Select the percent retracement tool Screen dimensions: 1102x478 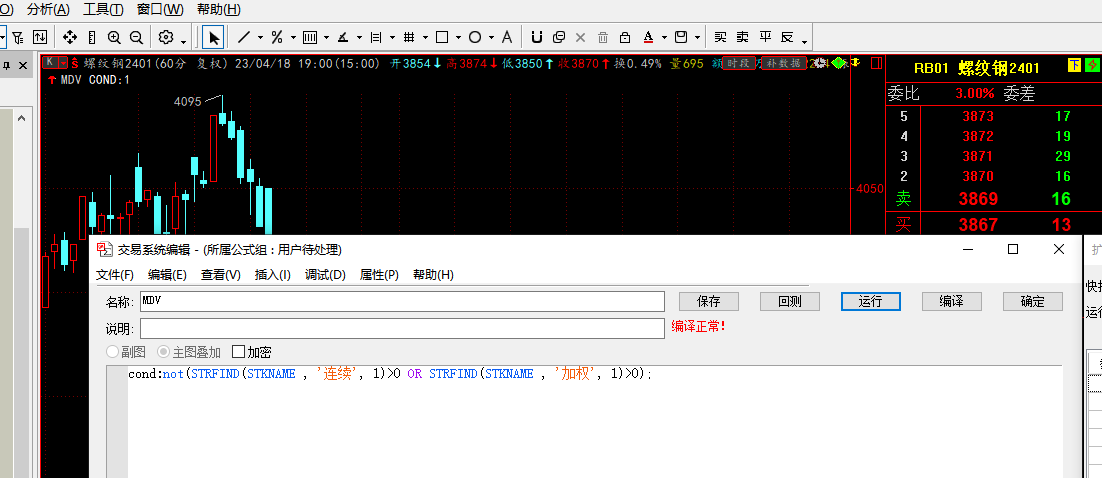[277, 37]
